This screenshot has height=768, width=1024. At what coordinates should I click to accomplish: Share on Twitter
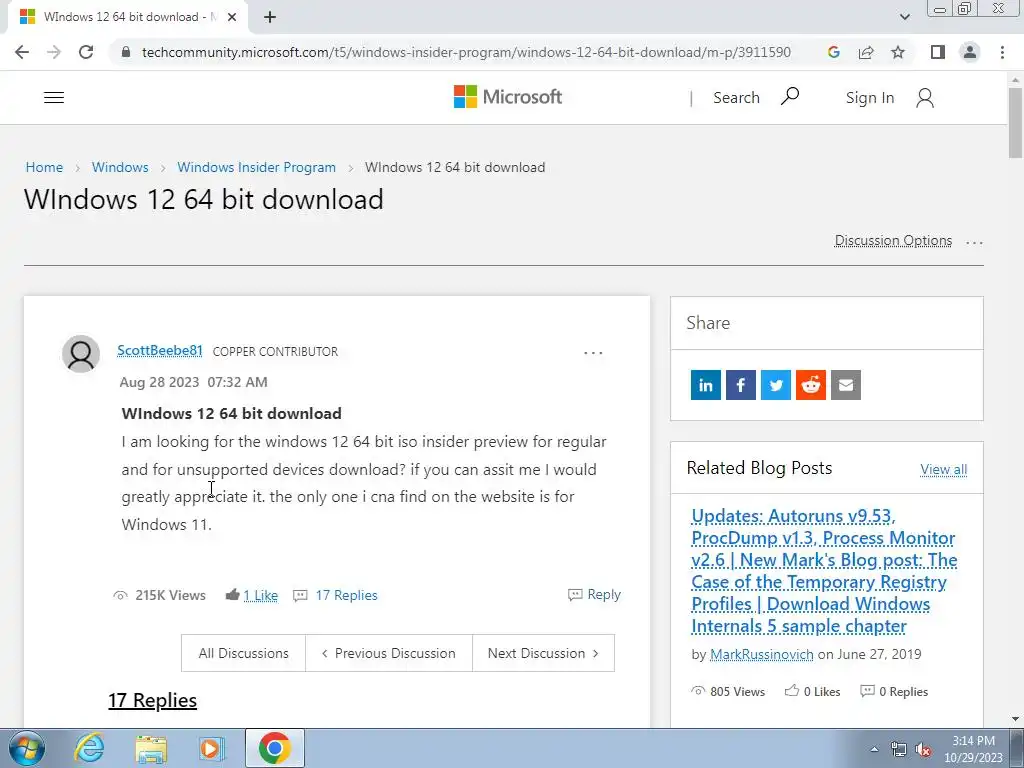point(776,385)
